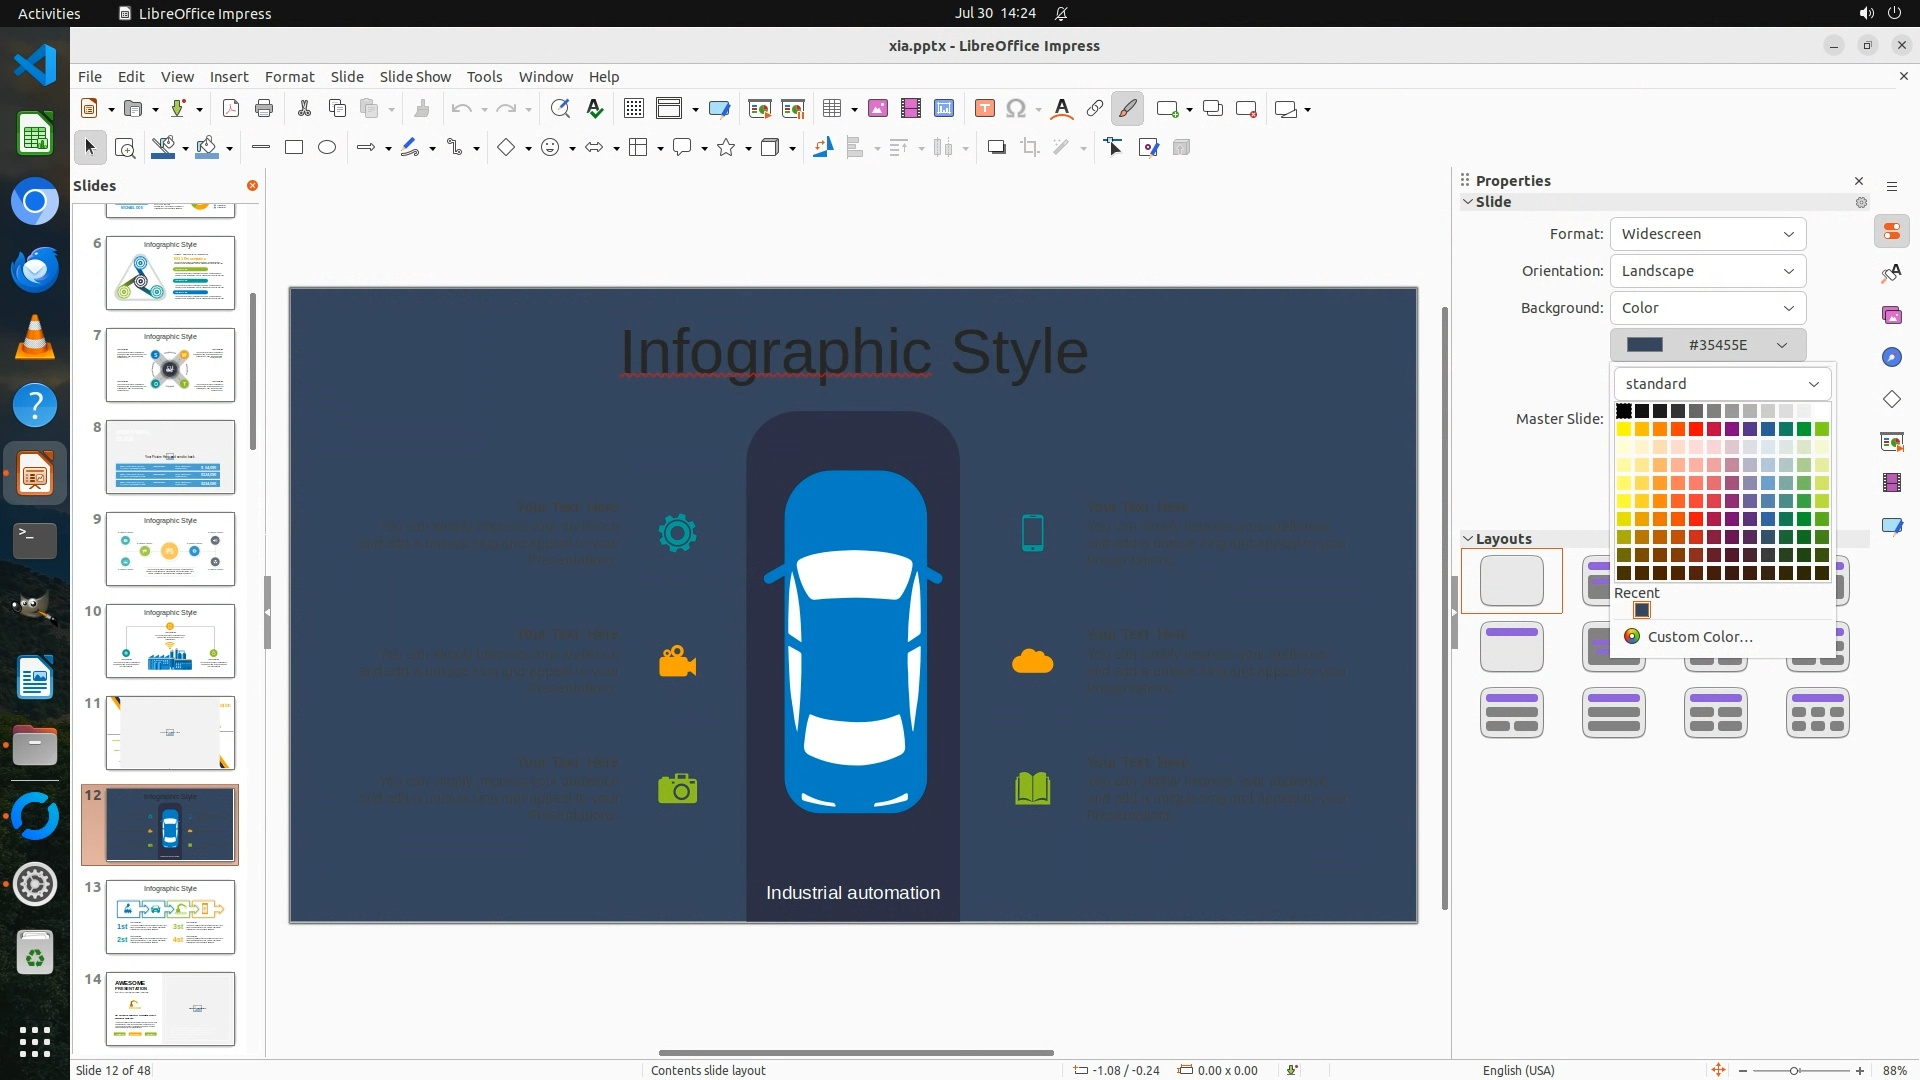The image size is (1920, 1080).
Task: Click the Insert Image icon
Action: [x=878, y=109]
